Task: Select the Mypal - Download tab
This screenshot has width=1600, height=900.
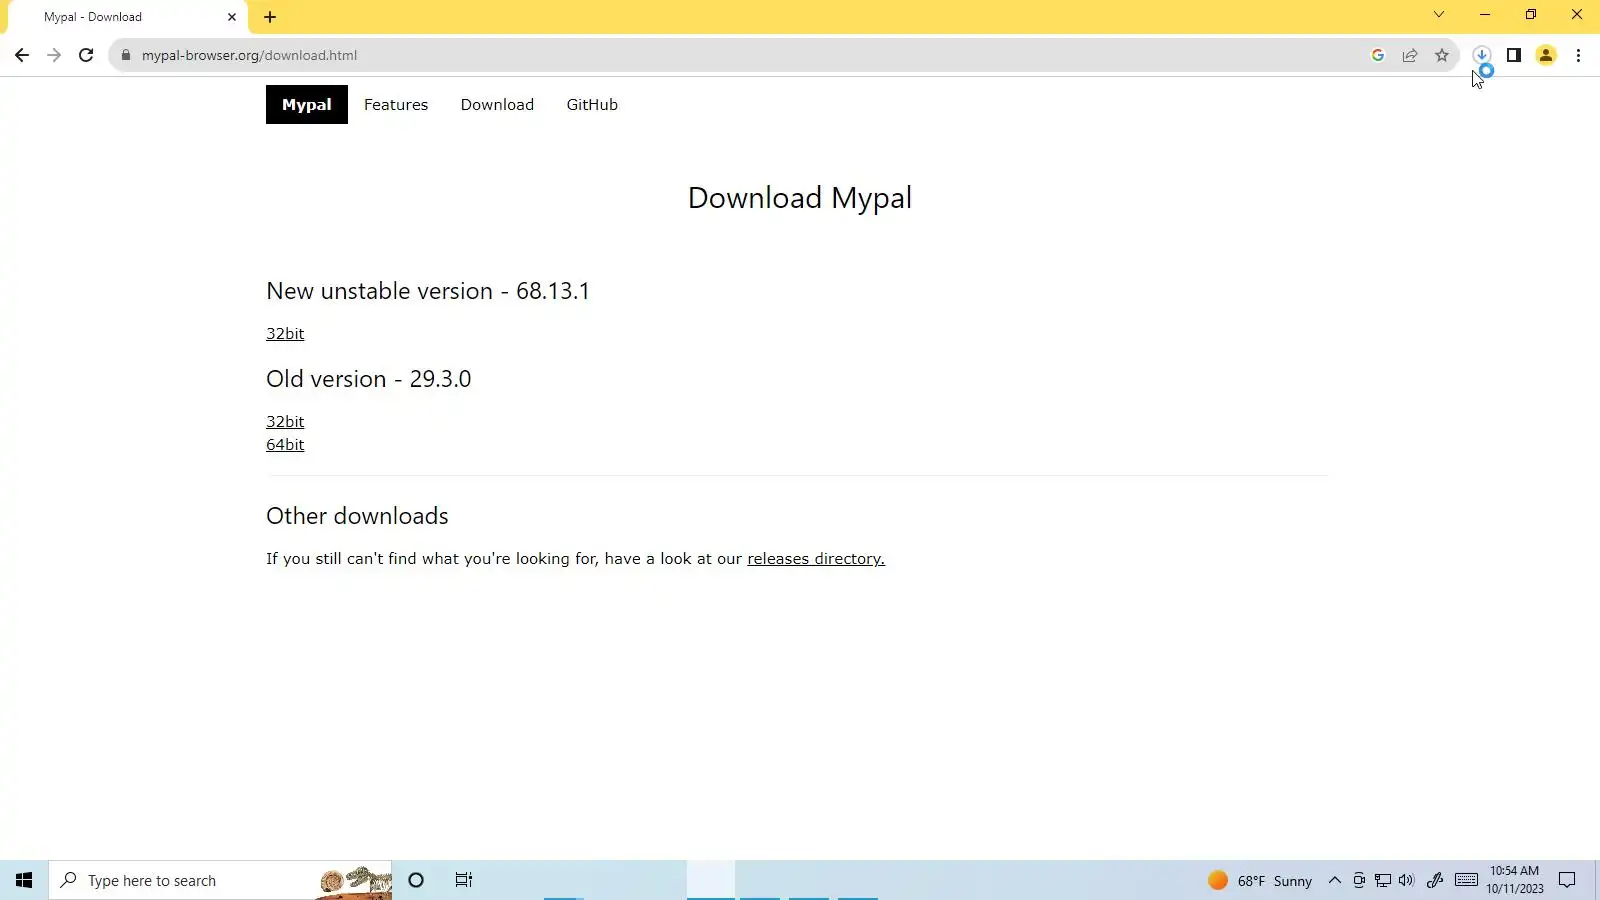Action: pos(125,17)
